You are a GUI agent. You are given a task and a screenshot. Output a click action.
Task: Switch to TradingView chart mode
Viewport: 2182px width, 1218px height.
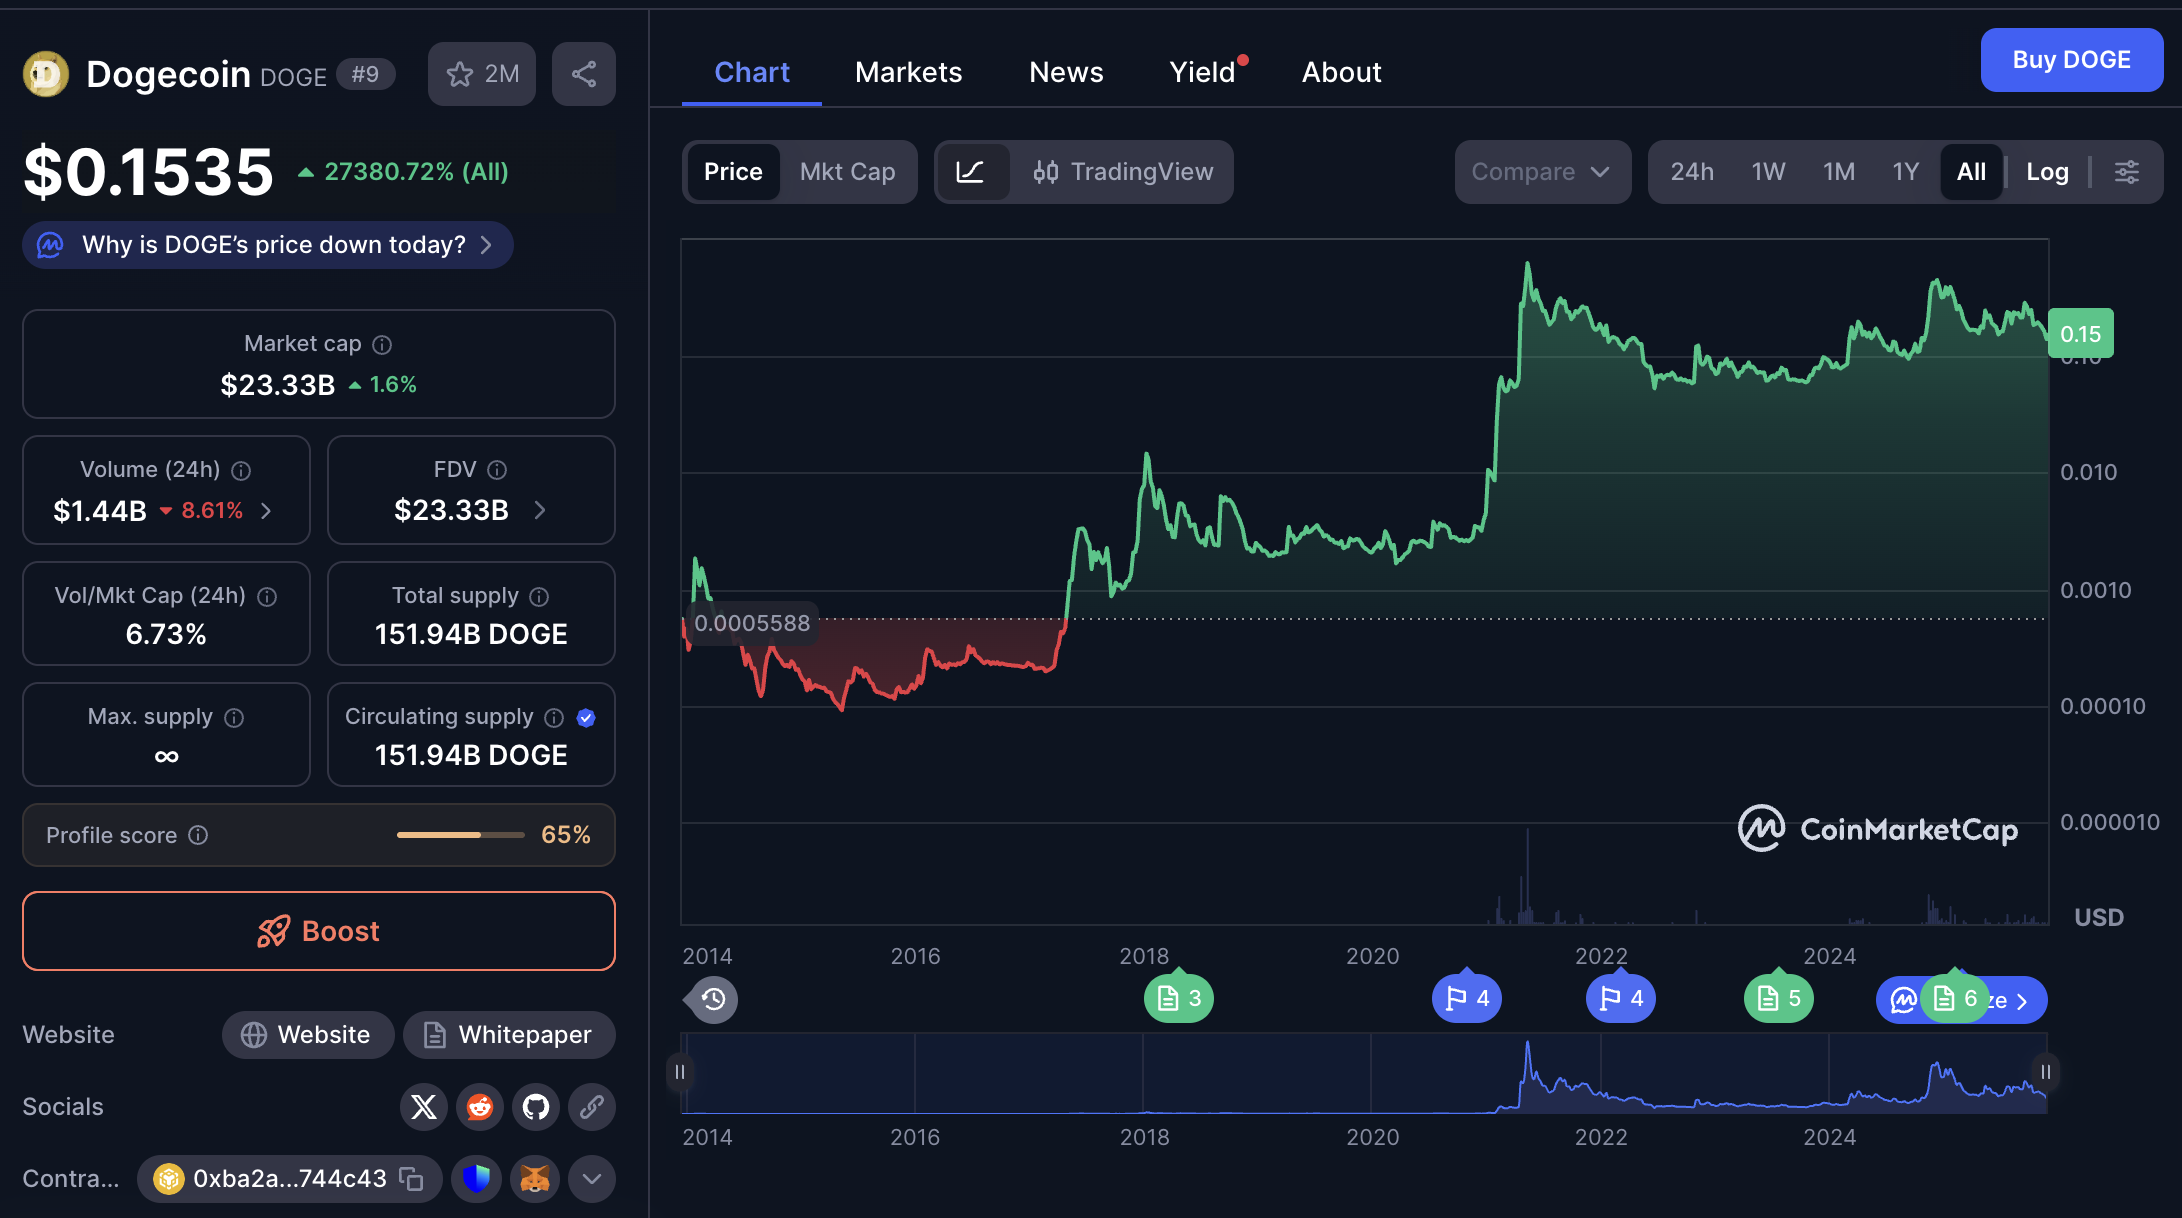click(x=1123, y=172)
